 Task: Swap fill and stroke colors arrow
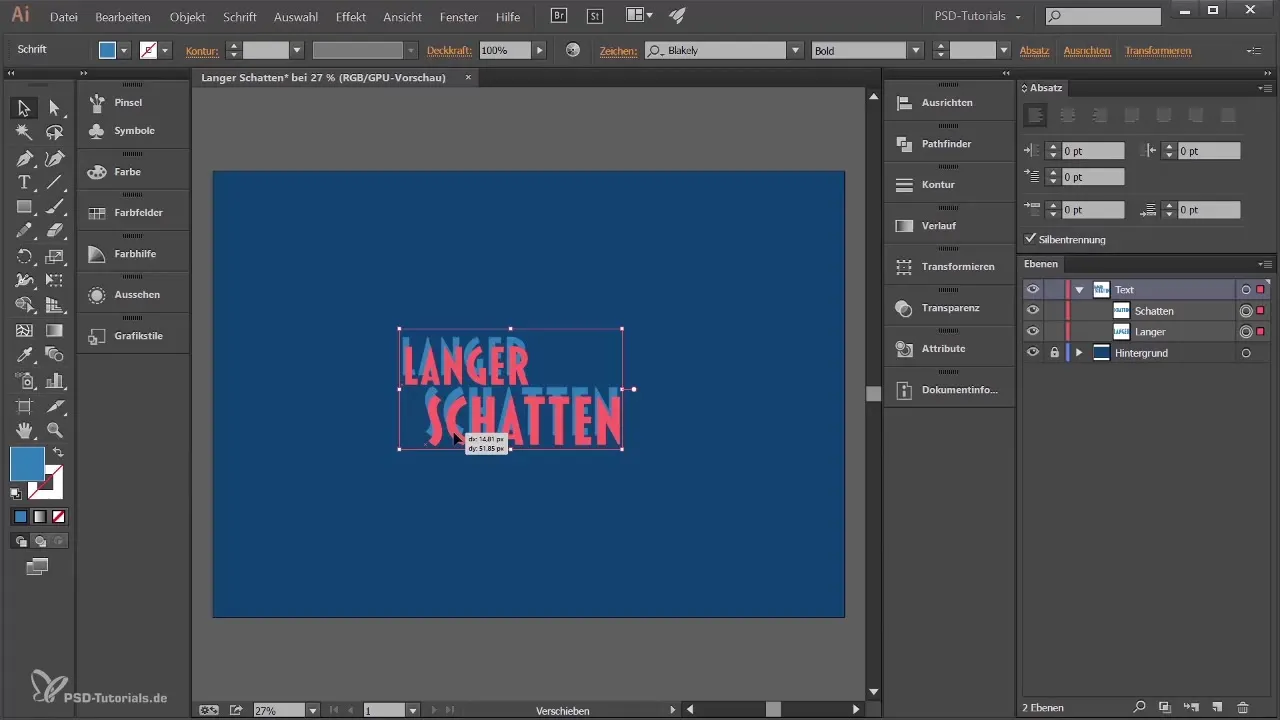click(59, 453)
